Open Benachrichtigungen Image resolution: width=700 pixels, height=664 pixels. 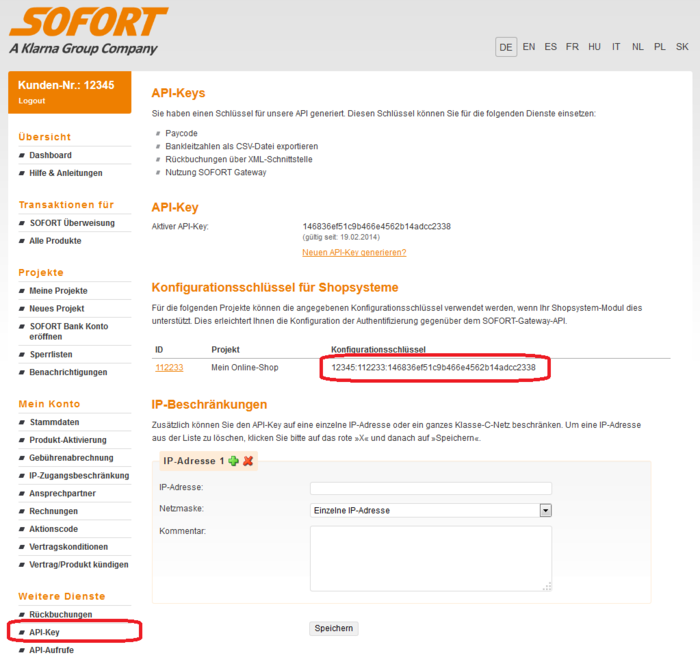click(x=68, y=372)
